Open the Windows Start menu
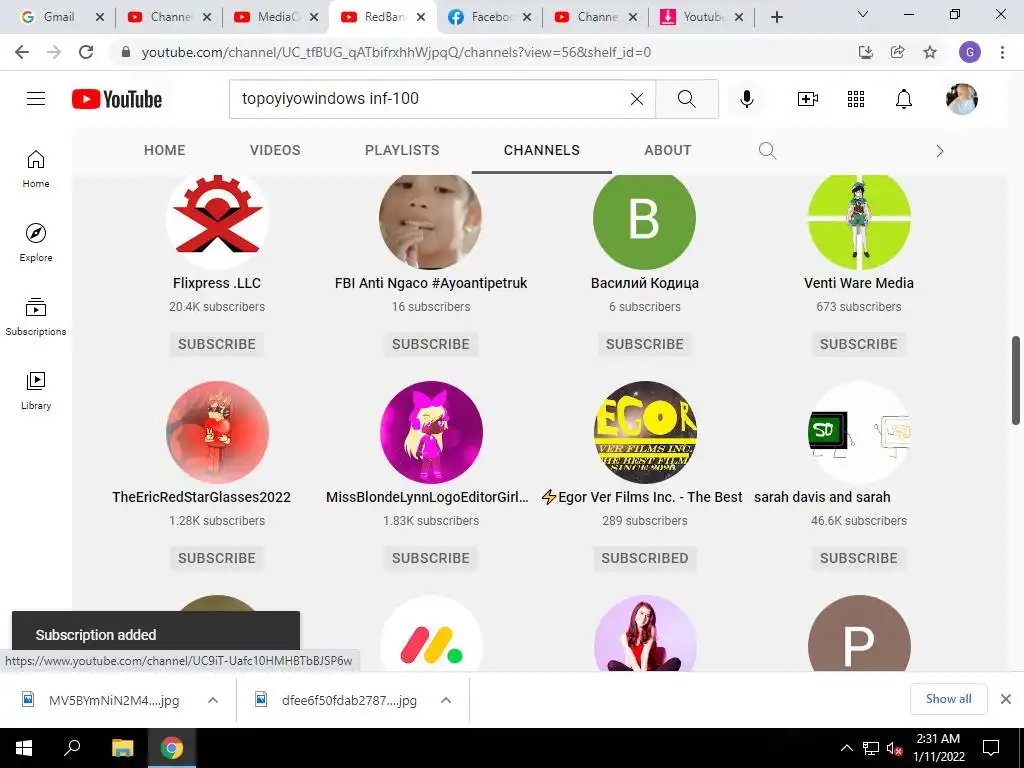This screenshot has height=768, width=1024. coord(24,748)
